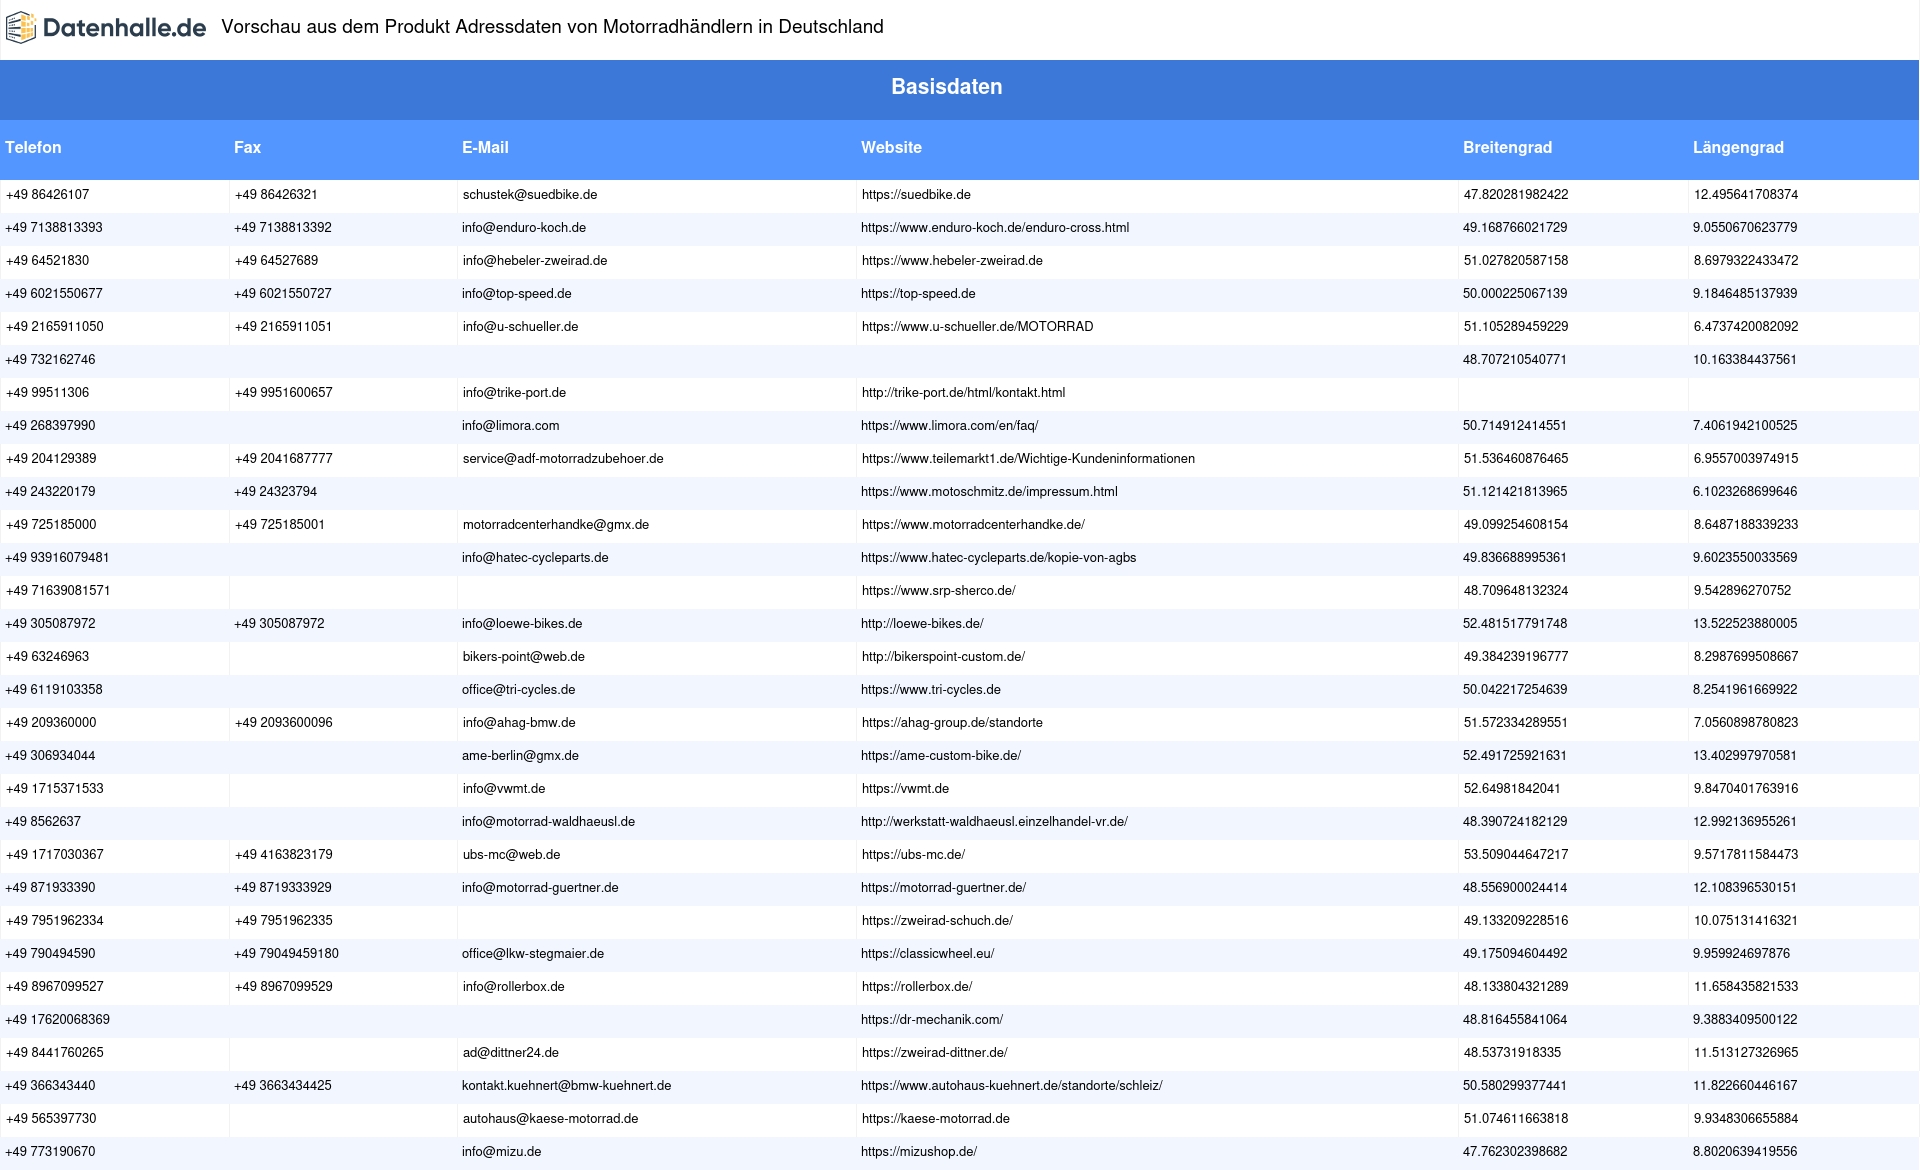
Task: Click website enduro-koch.de/enduro-cross.html
Action: point(995,228)
